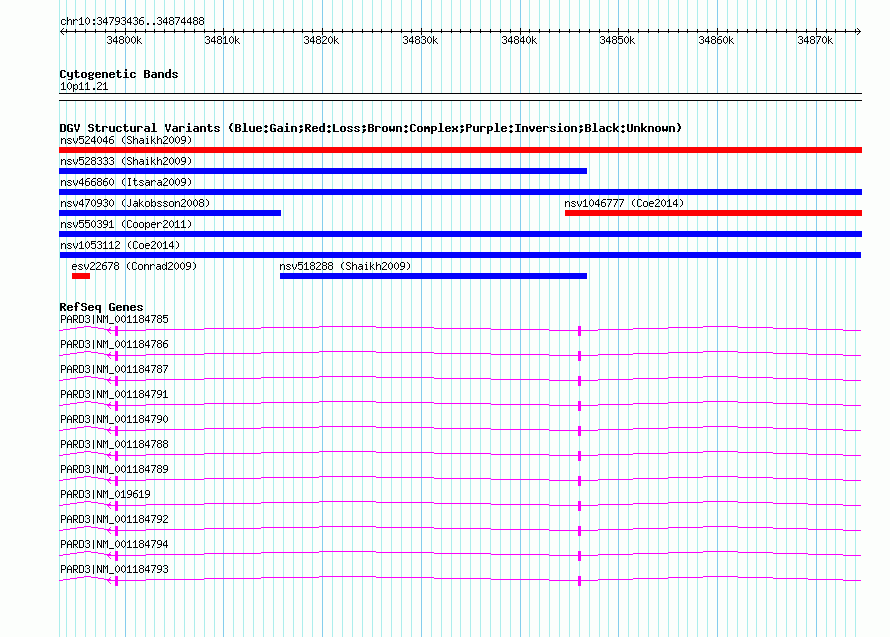Click the red nsv524046 loss variant bar

(x=460, y=150)
